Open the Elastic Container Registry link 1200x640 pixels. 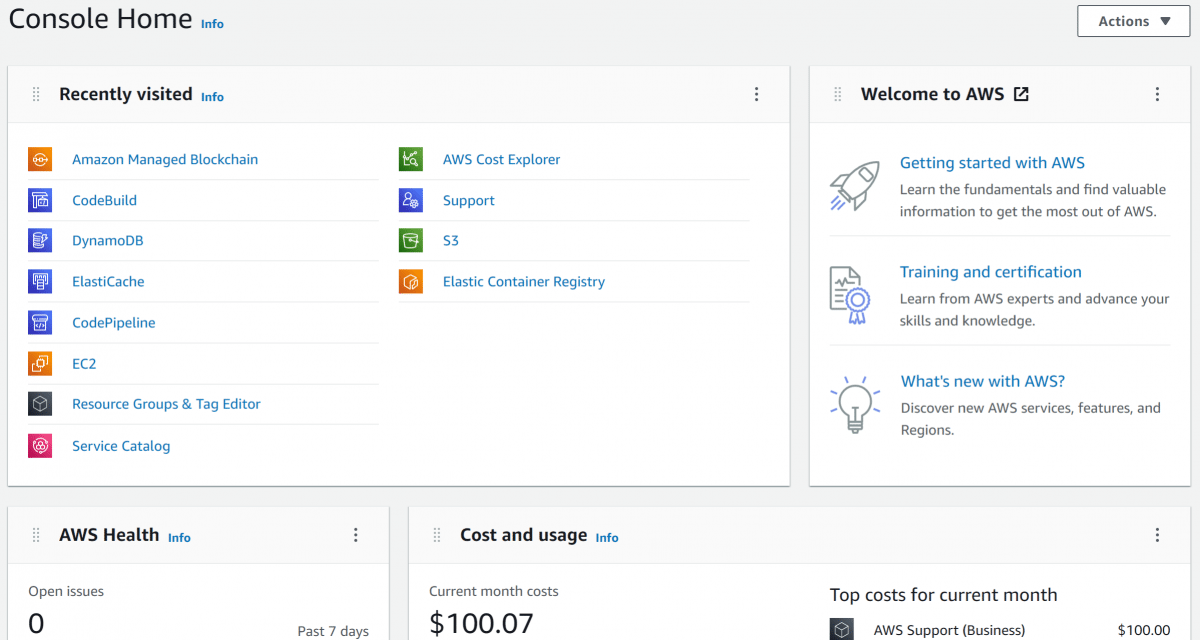[524, 282]
